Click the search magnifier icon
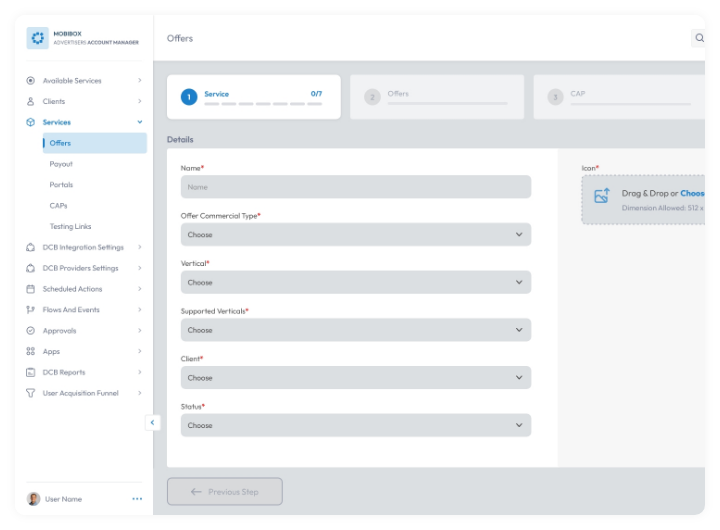This screenshot has height=530, width=720. tap(699, 38)
